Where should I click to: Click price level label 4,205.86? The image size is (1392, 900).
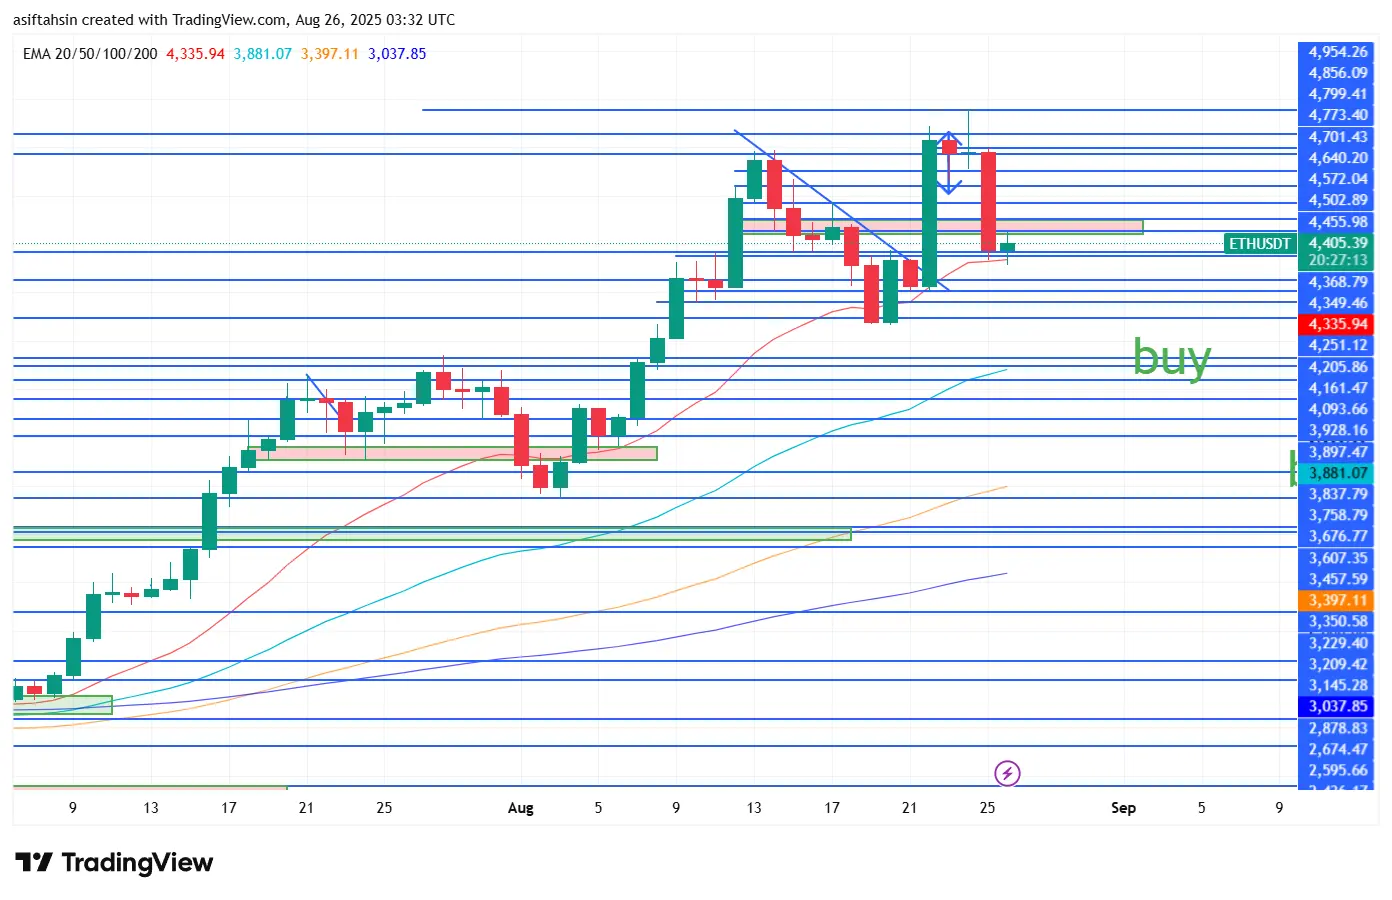pos(1337,367)
